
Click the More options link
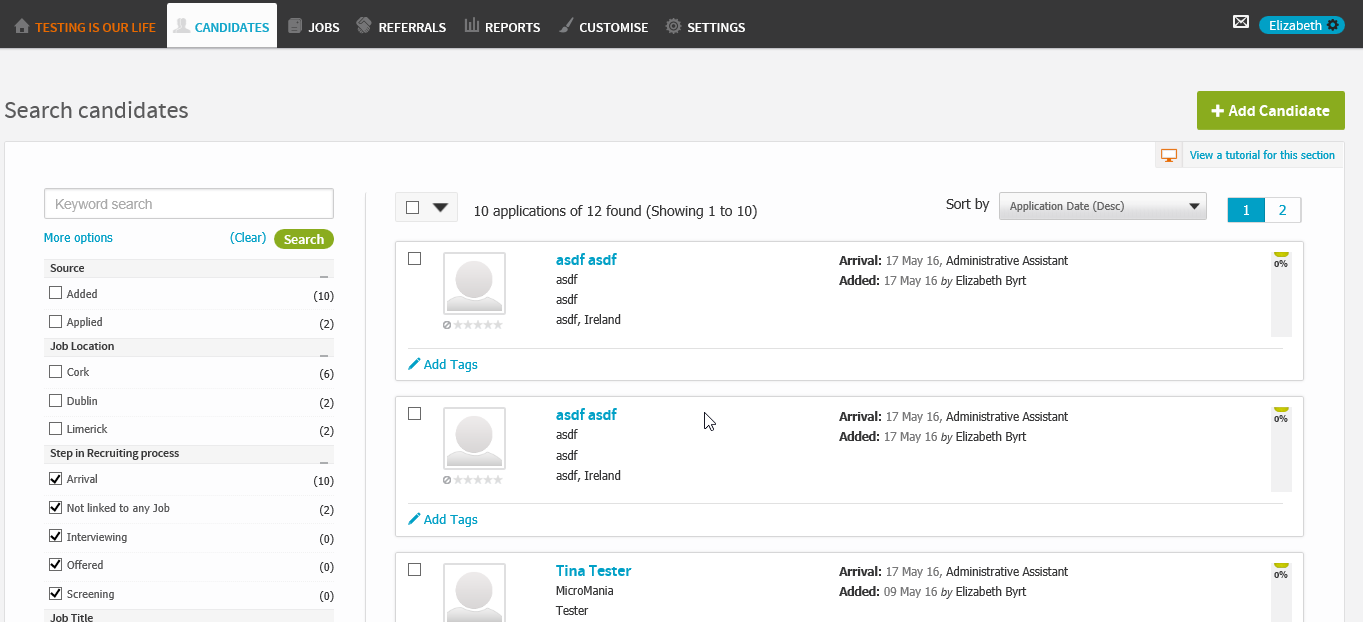[x=78, y=238]
